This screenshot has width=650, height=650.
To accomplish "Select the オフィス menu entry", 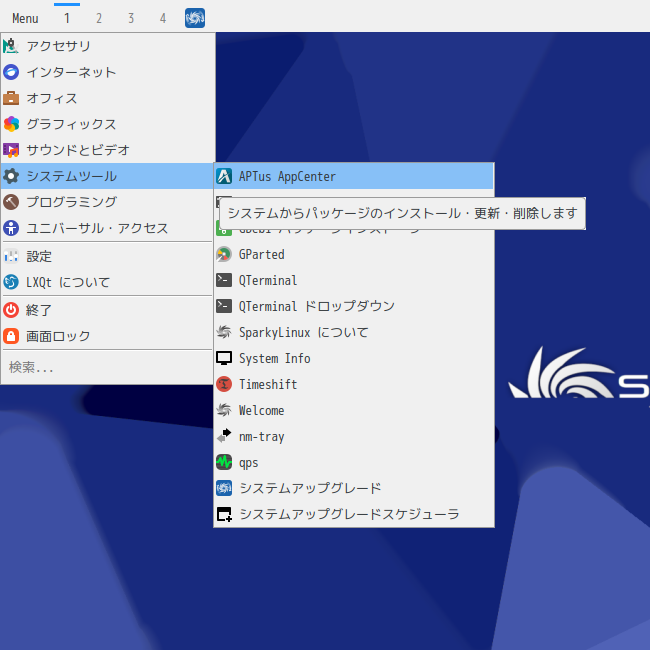I will click(x=107, y=98).
